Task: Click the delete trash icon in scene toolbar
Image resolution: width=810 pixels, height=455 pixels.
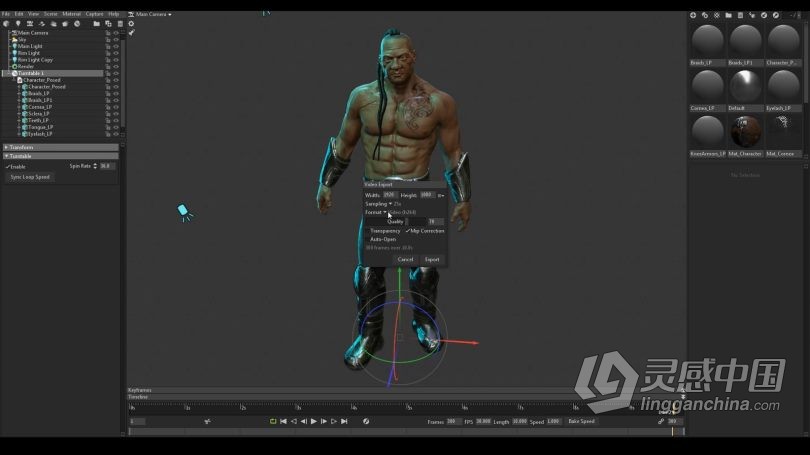Action: [120, 24]
